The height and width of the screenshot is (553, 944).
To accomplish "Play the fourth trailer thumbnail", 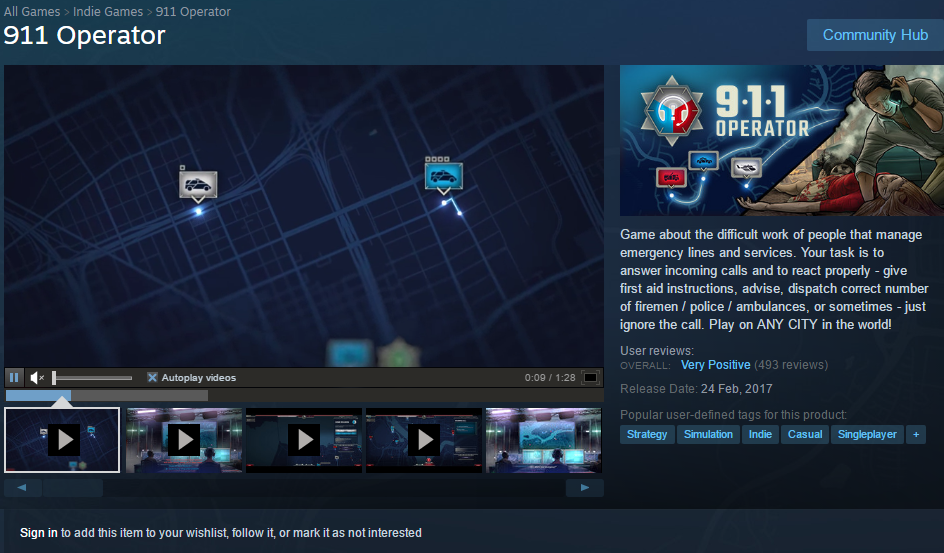I will (x=424, y=440).
